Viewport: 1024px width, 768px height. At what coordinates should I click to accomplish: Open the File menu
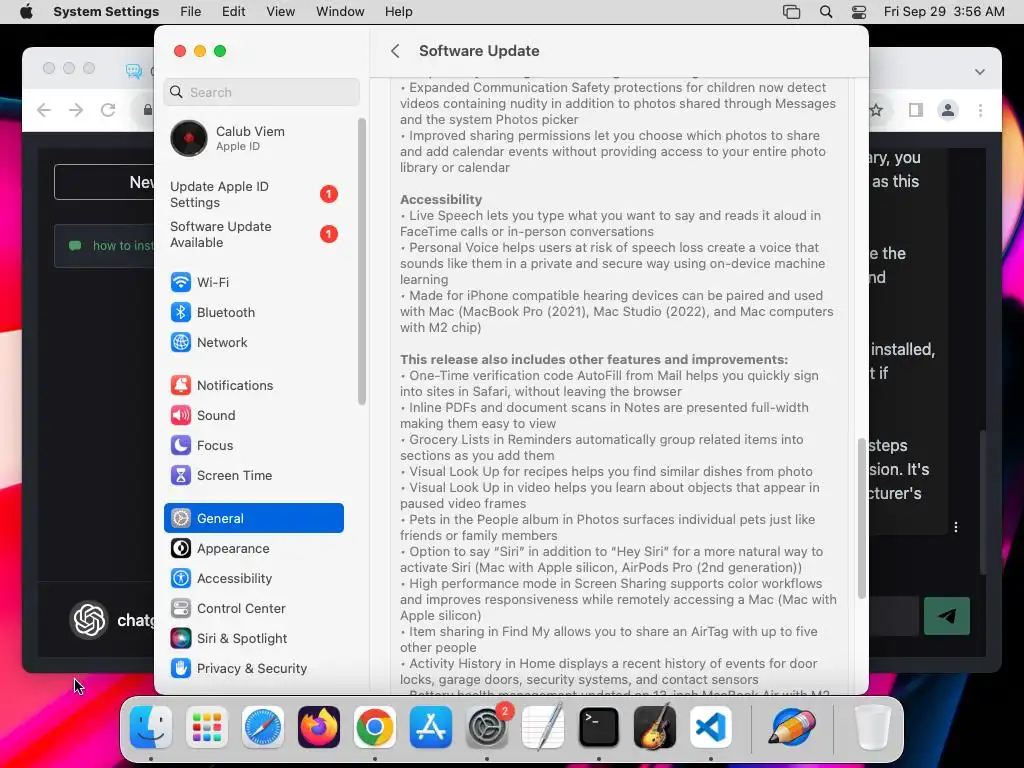coord(191,12)
